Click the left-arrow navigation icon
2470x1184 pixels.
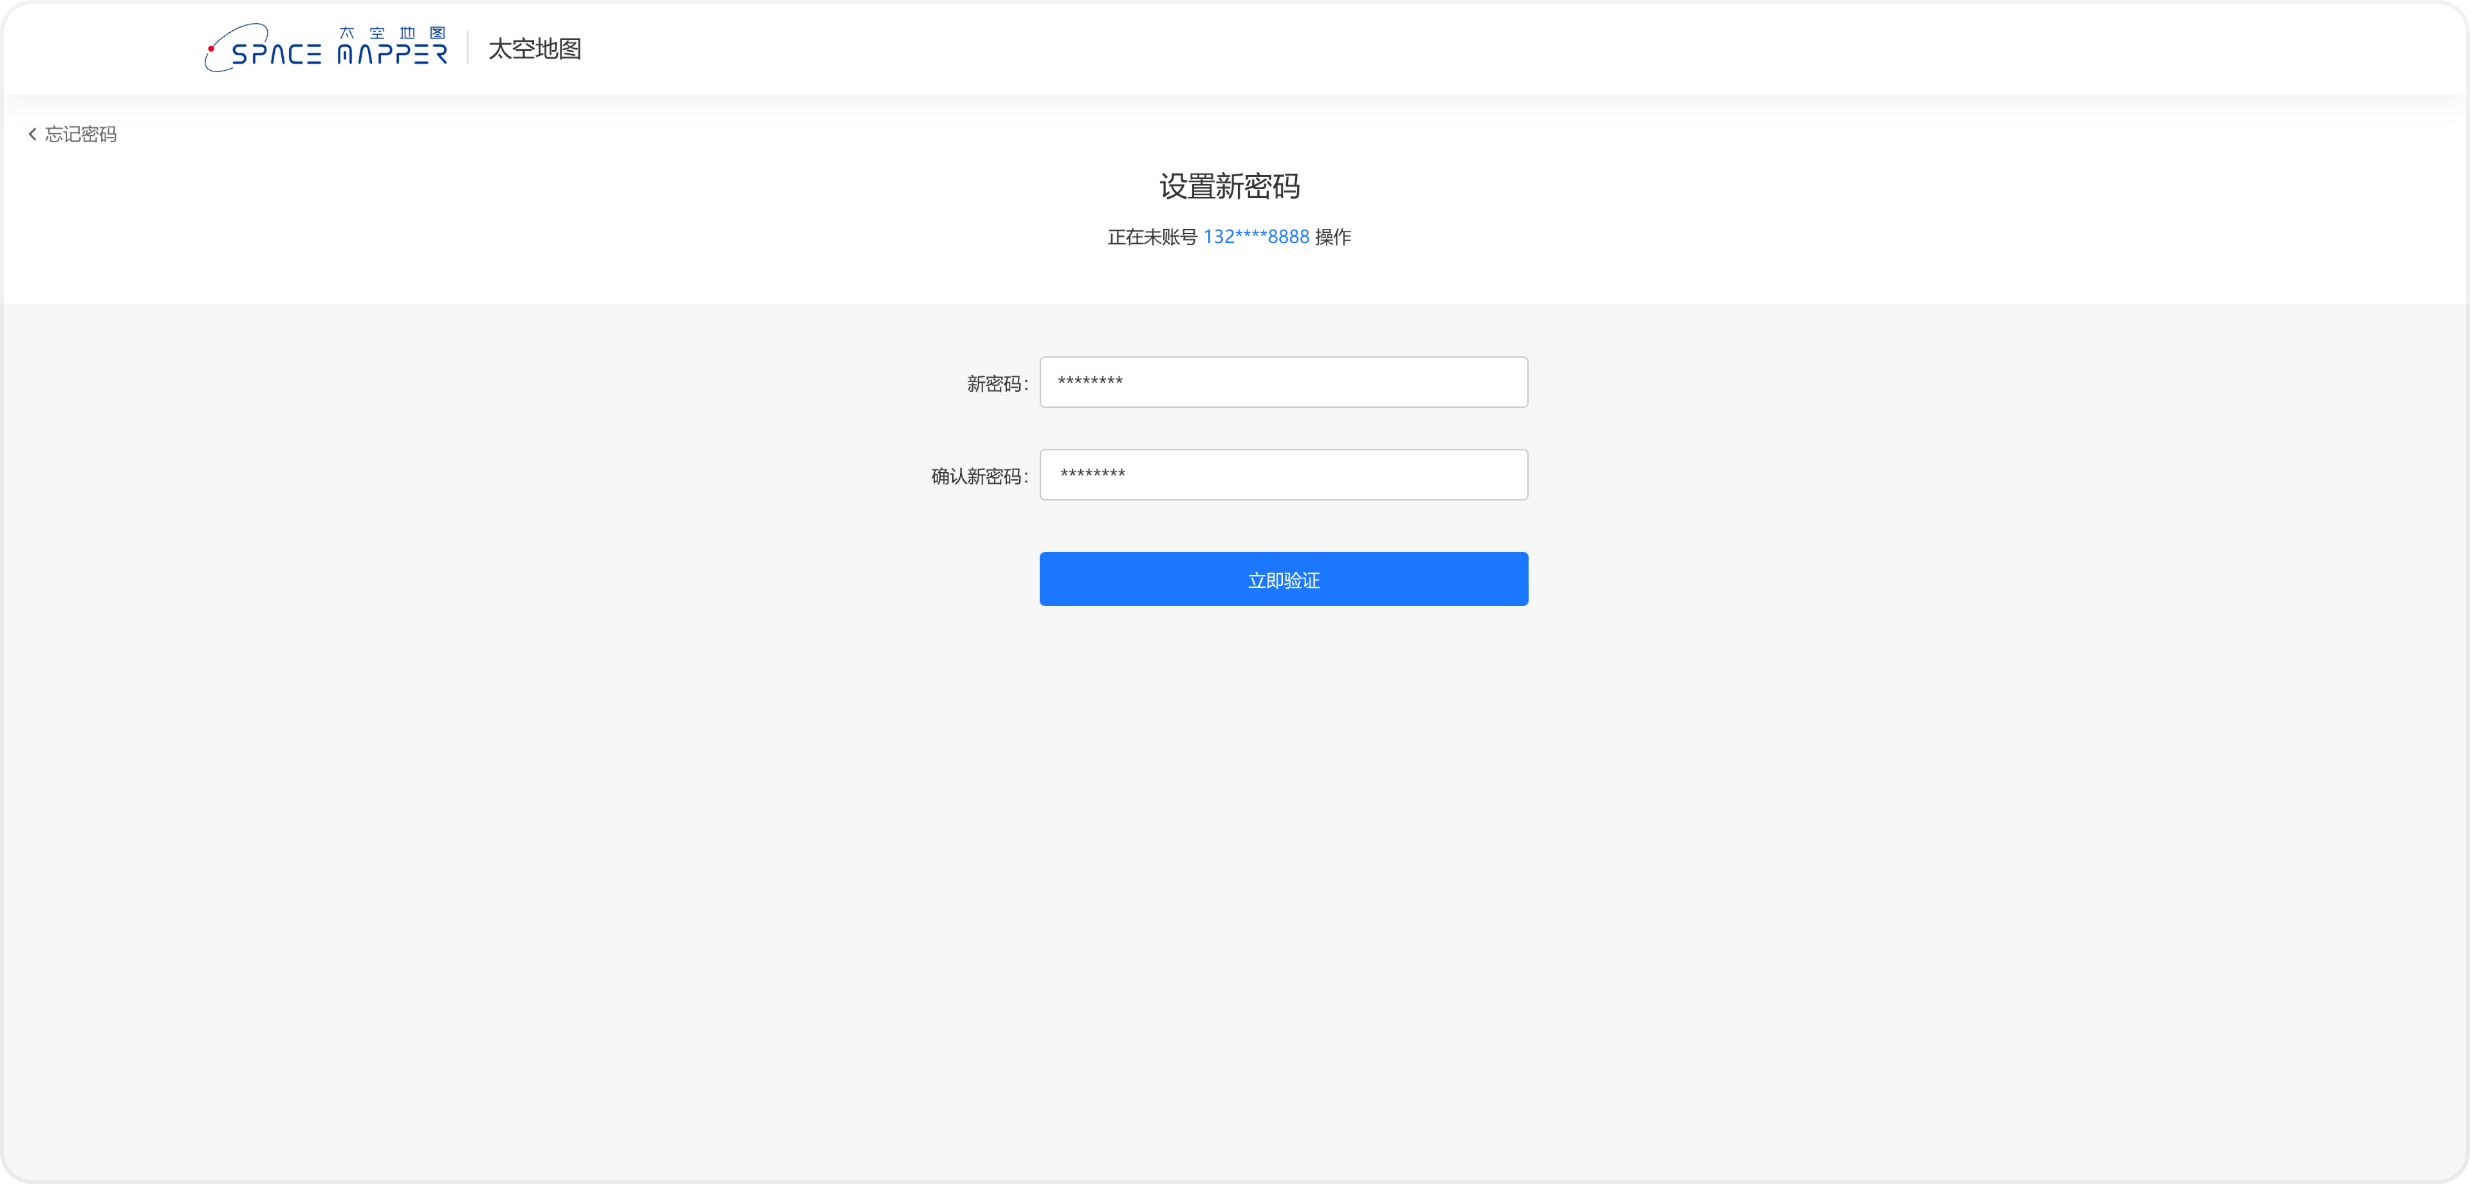coord(33,134)
